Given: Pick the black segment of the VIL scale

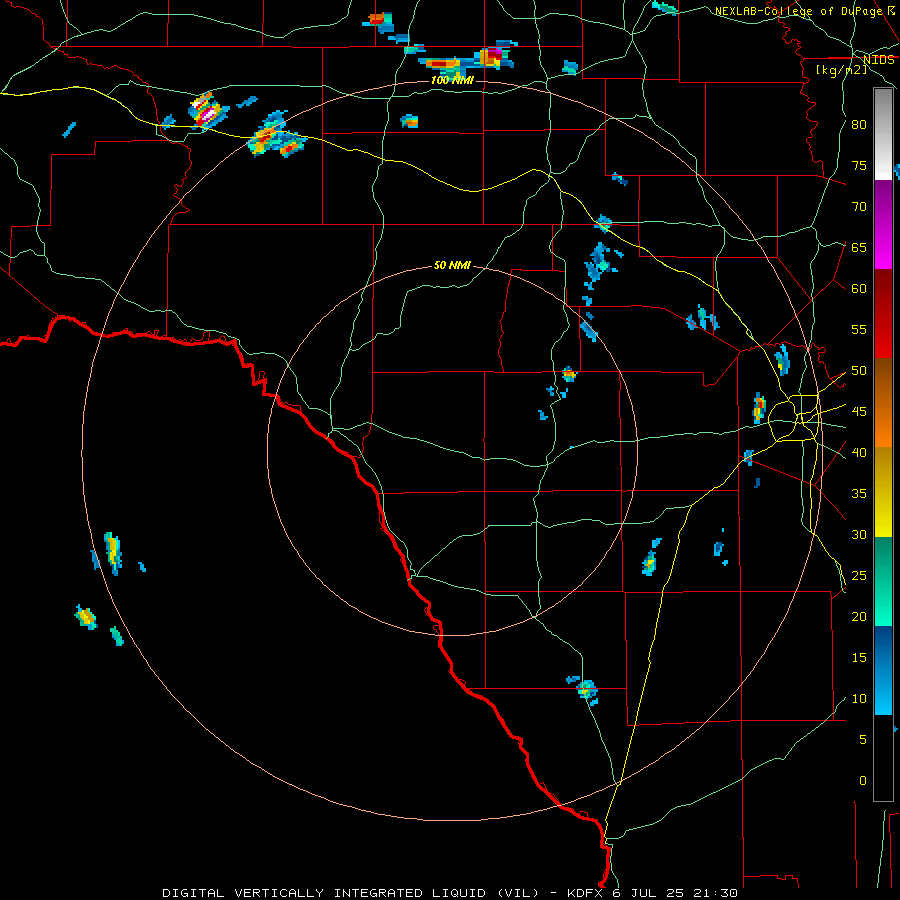Looking at the screenshot, I should coord(883,758).
